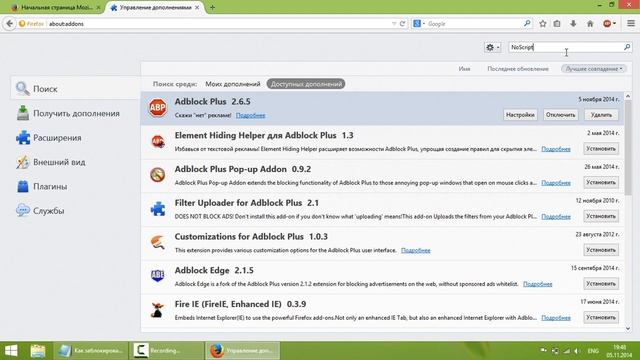Click the Adblock Plus ABP stop-sign icon
Screen dimensions: 640x360
(x=158, y=108)
